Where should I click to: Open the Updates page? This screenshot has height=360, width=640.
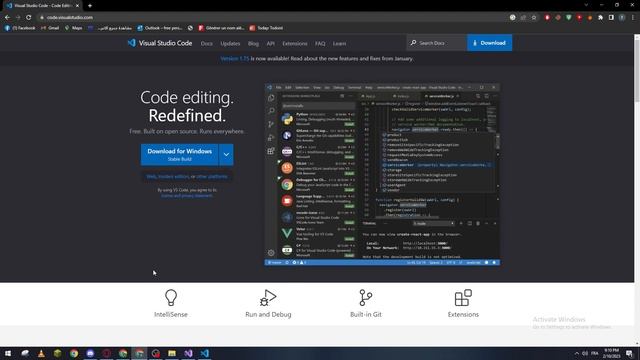click(x=230, y=43)
